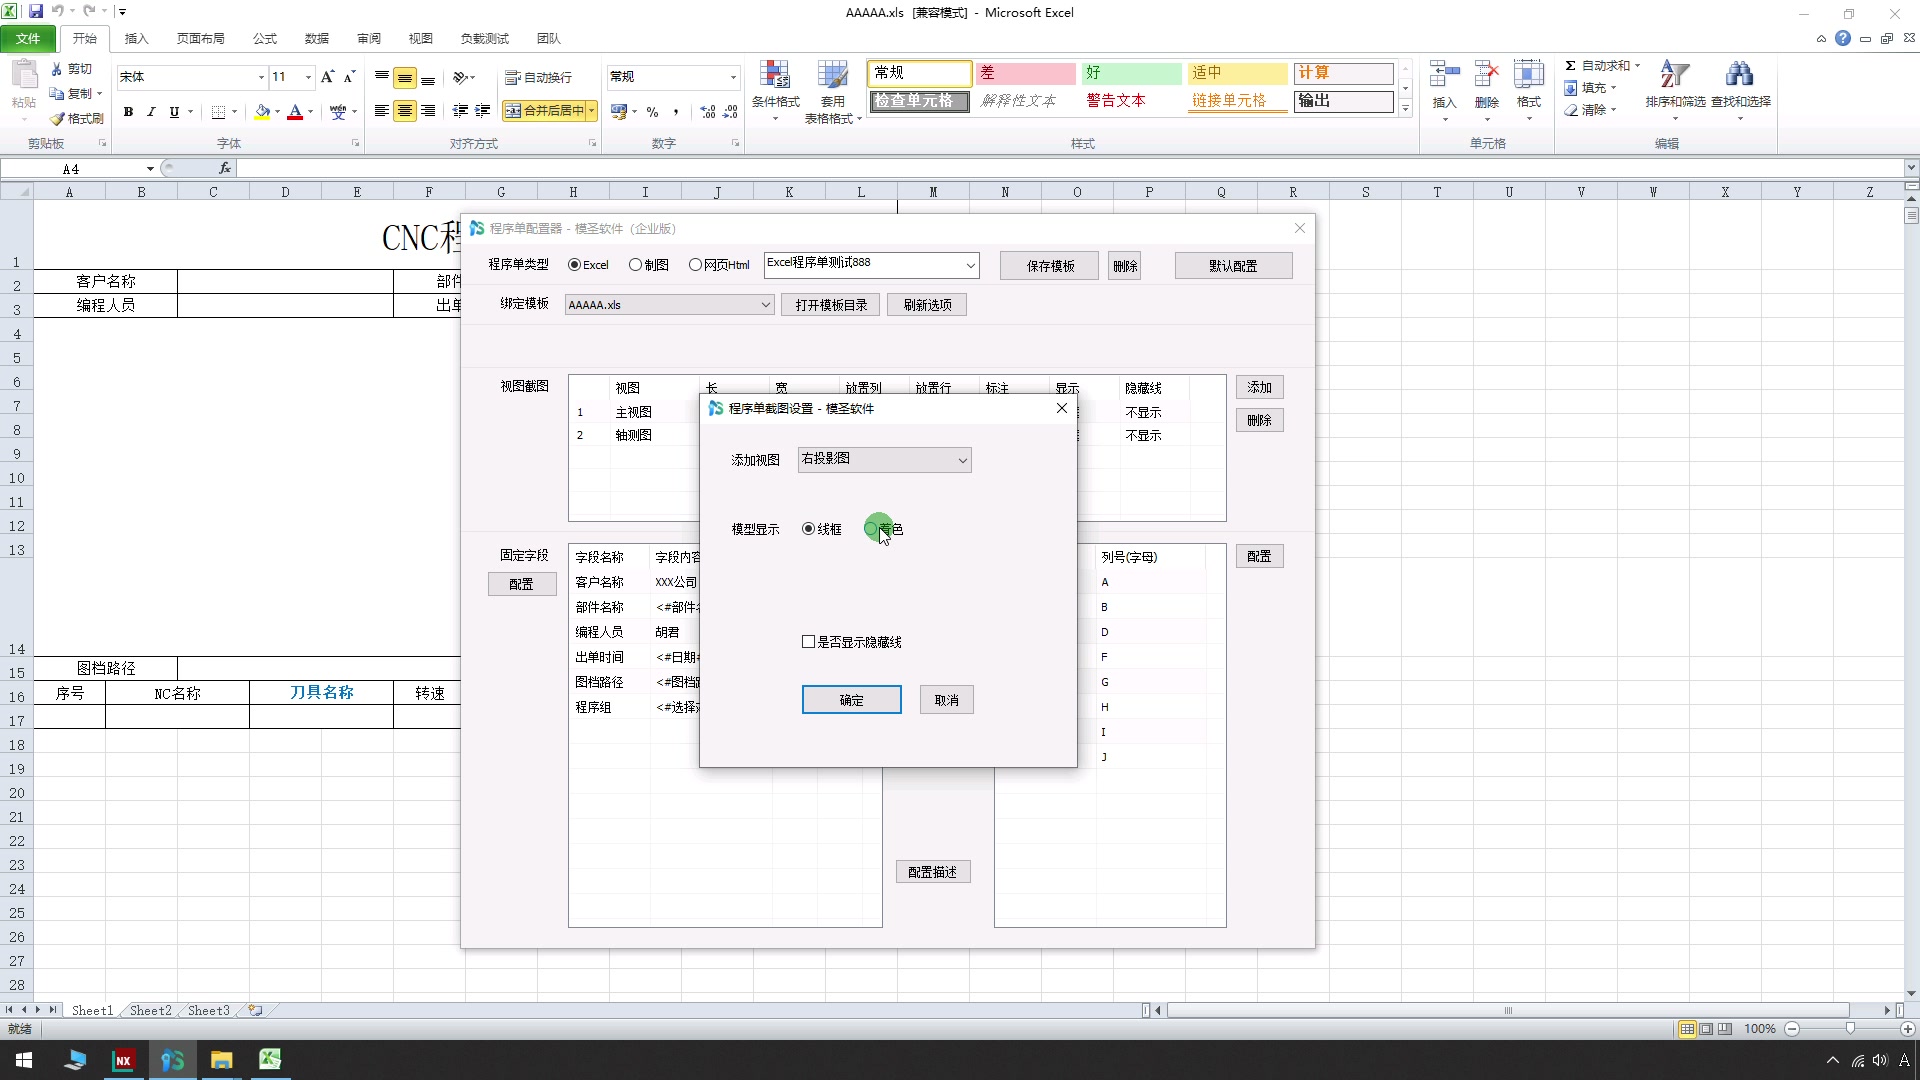
Task: Click the Paste icon in the clipboard group
Action: coord(24,76)
